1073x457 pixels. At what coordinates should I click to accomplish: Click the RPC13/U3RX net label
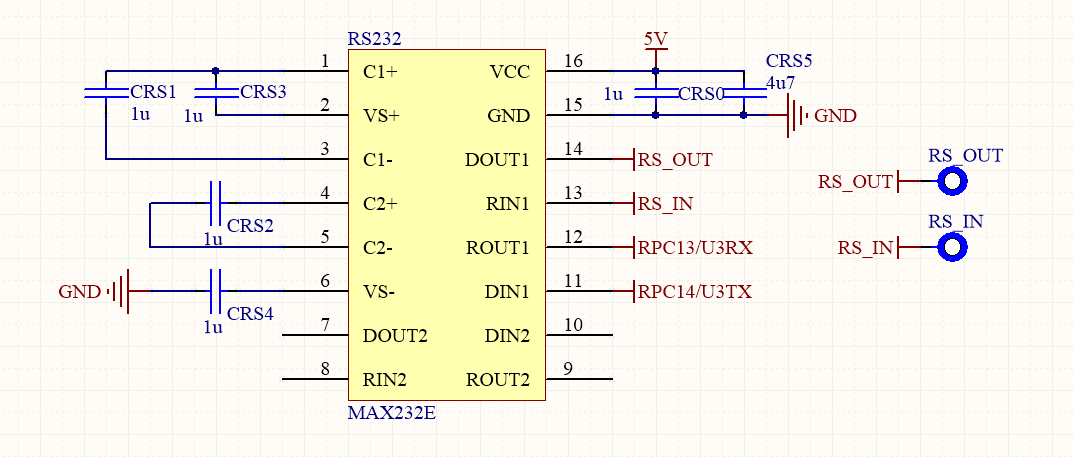[695, 248]
